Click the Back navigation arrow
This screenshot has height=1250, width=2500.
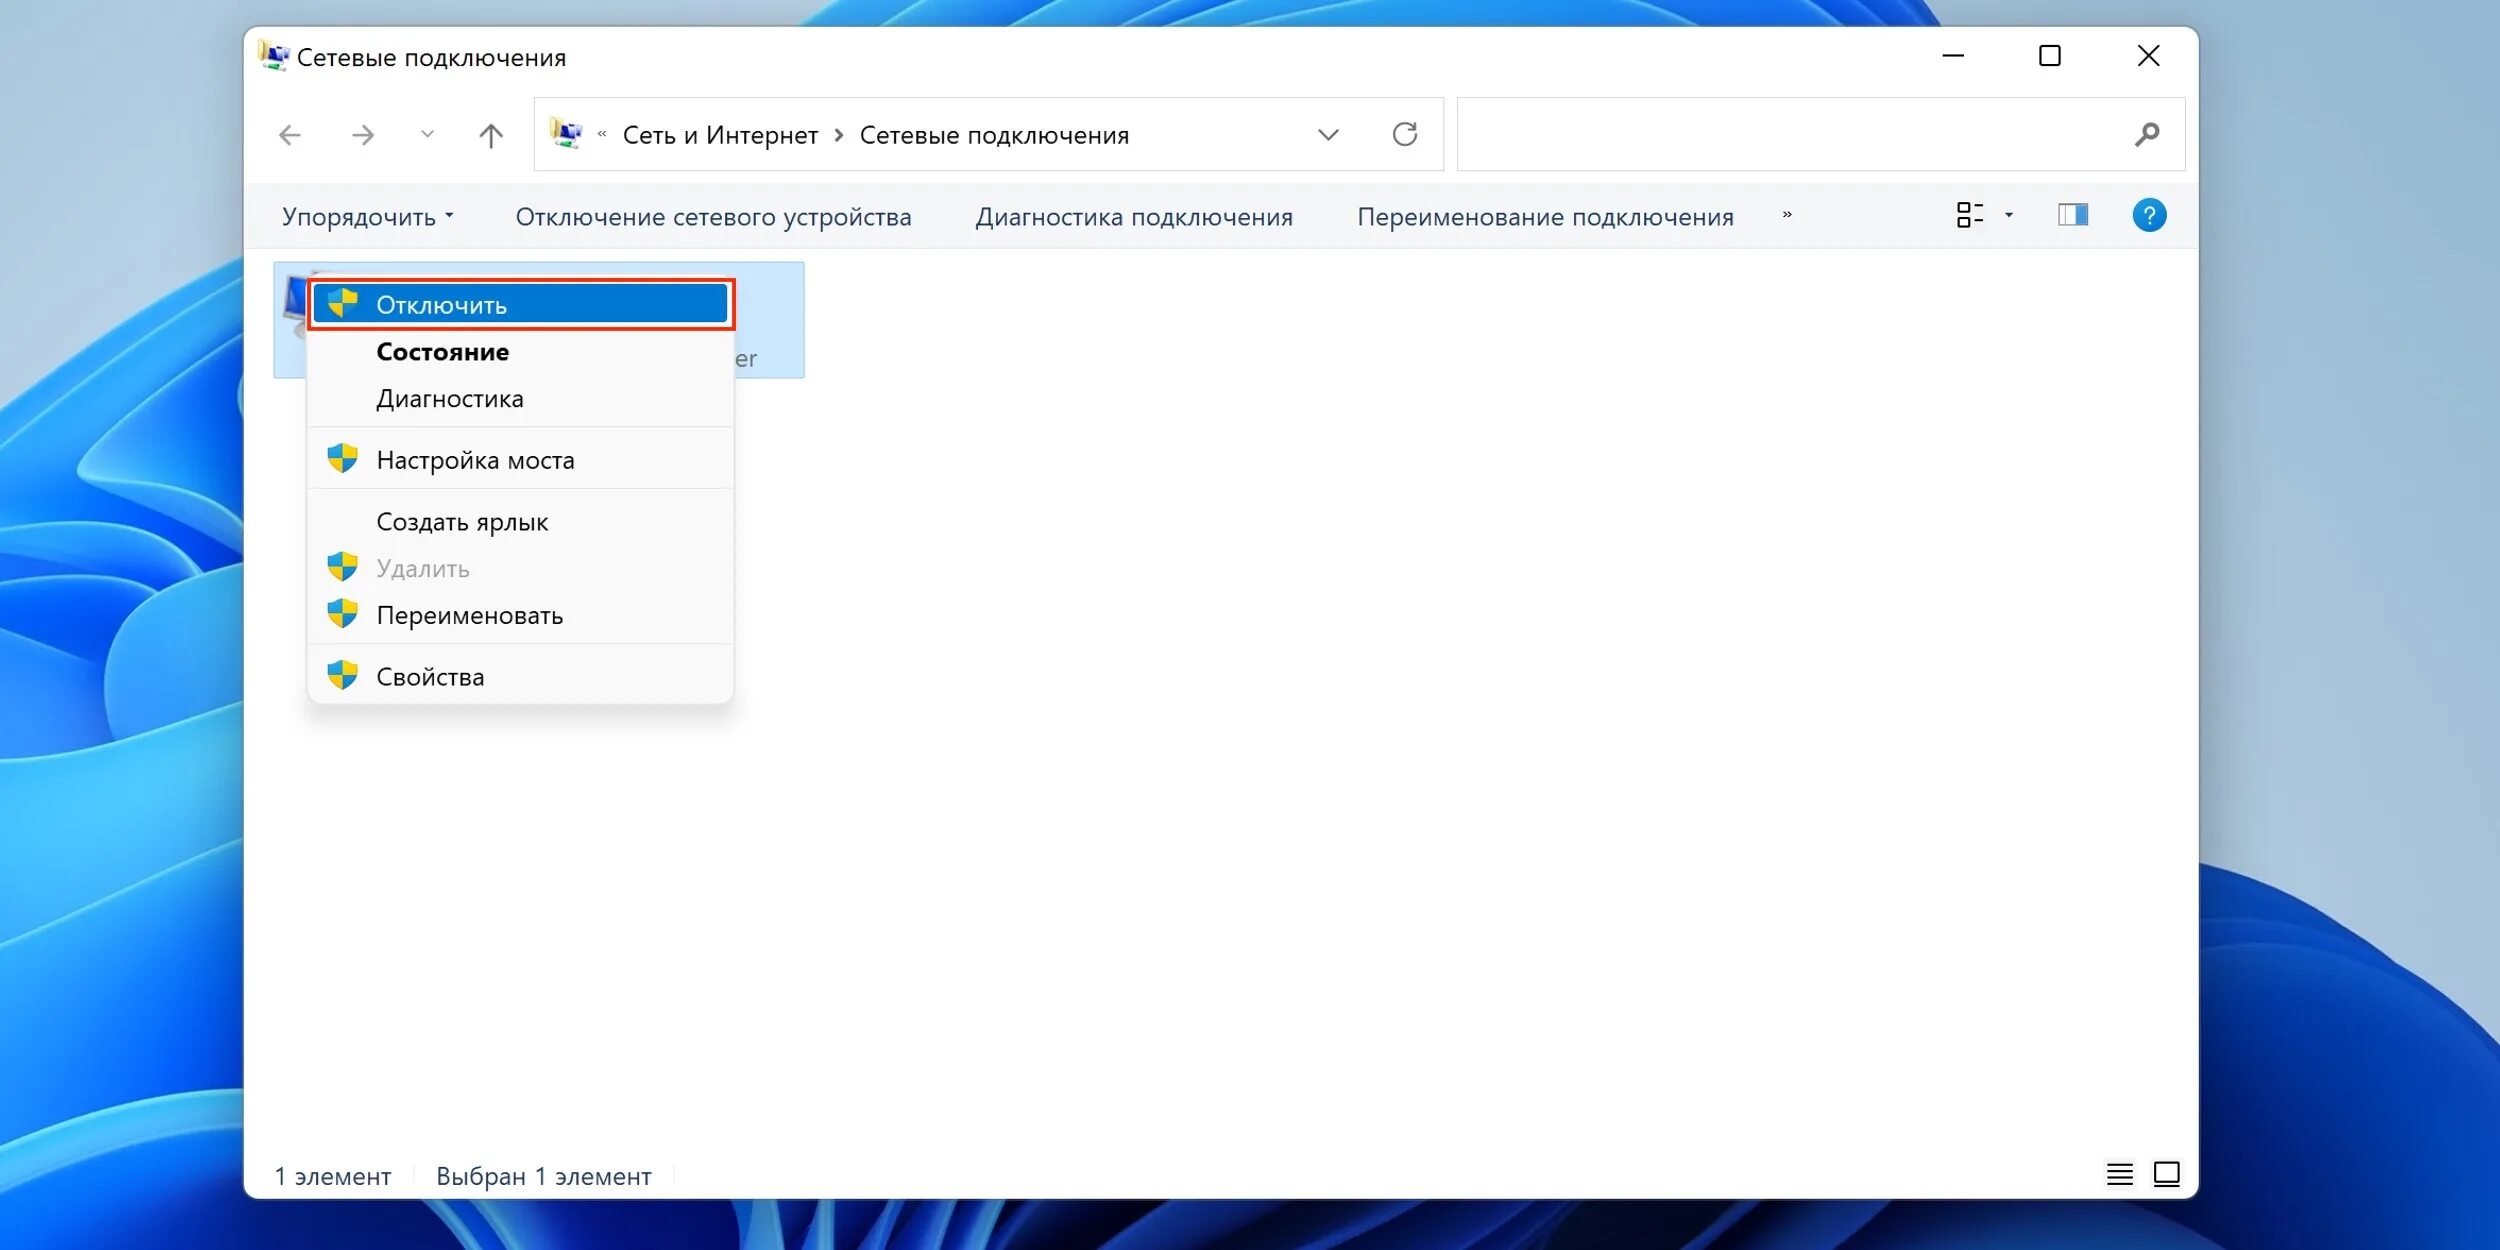click(290, 135)
